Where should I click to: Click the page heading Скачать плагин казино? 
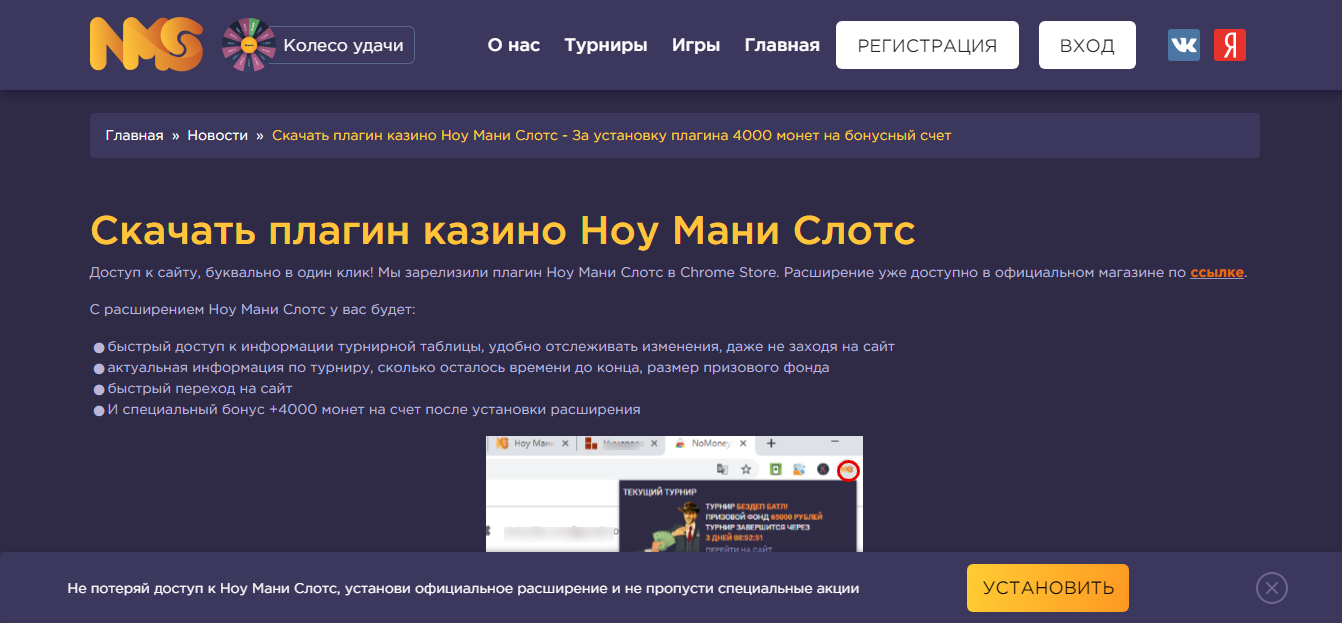503,231
